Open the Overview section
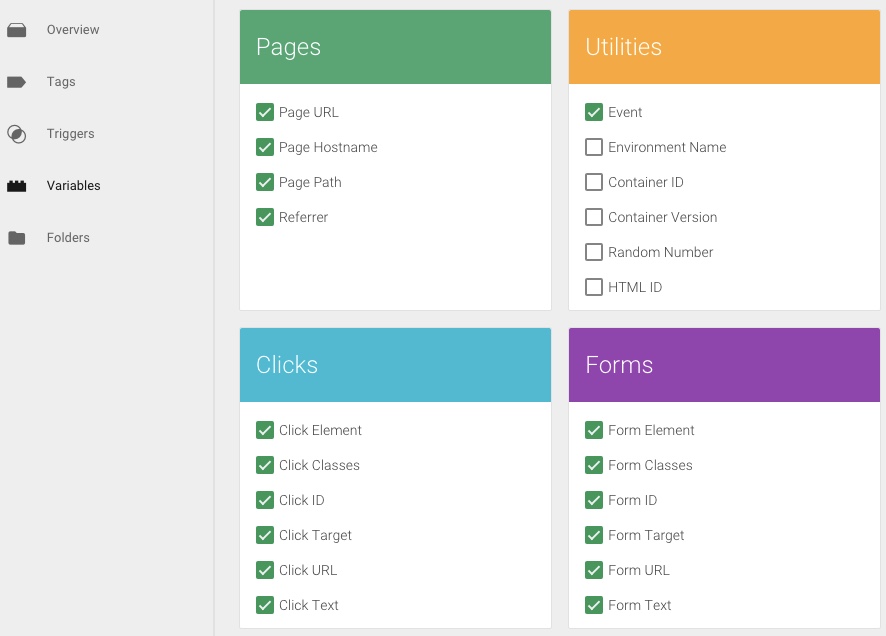This screenshot has width=886, height=636. pyautogui.click(x=73, y=30)
